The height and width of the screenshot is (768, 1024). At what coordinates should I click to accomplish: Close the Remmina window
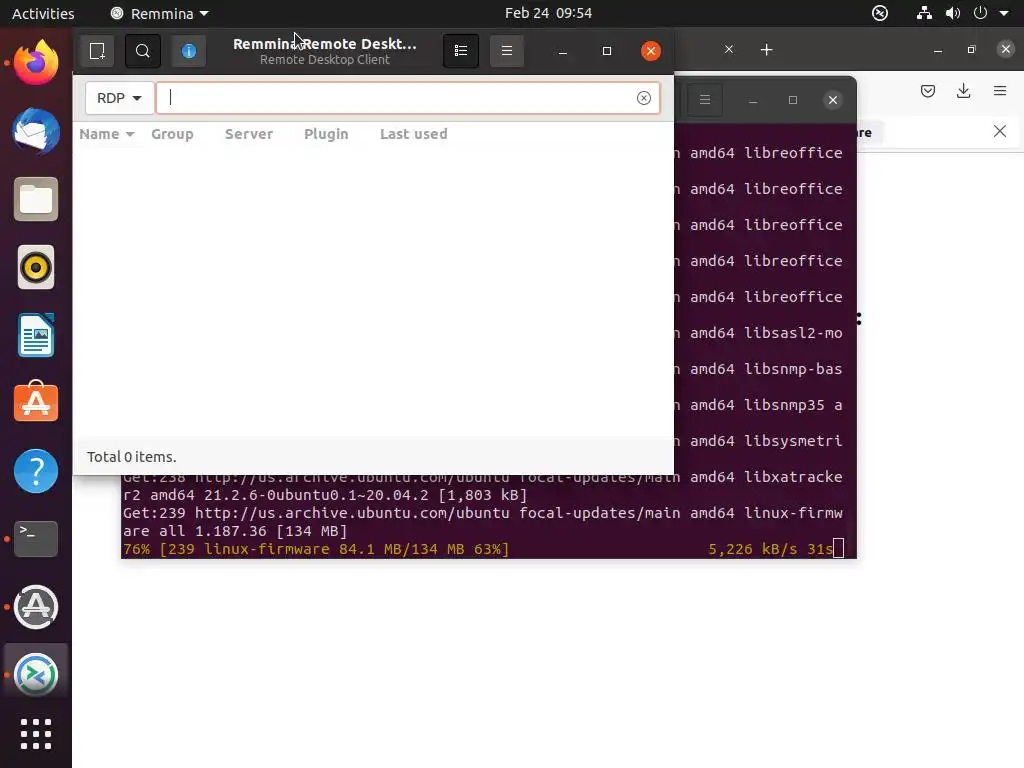coord(650,51)
